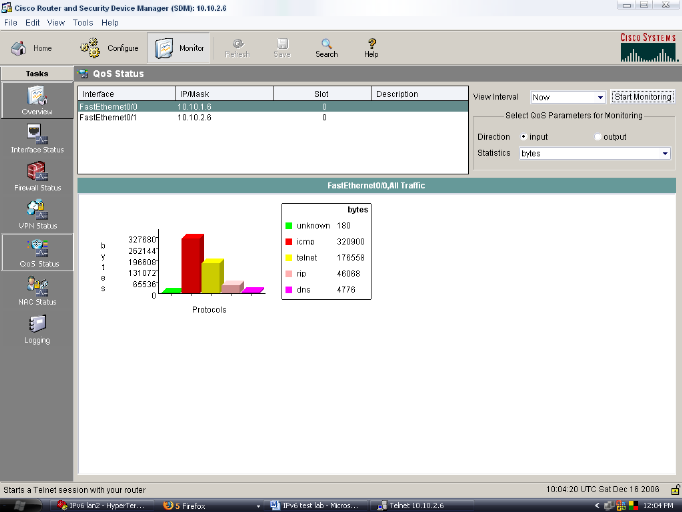The height and width of the screenshot is (512, 682).
Task: Open the NAC Status task
Action: pyautogui.click(x=37, y=287)
